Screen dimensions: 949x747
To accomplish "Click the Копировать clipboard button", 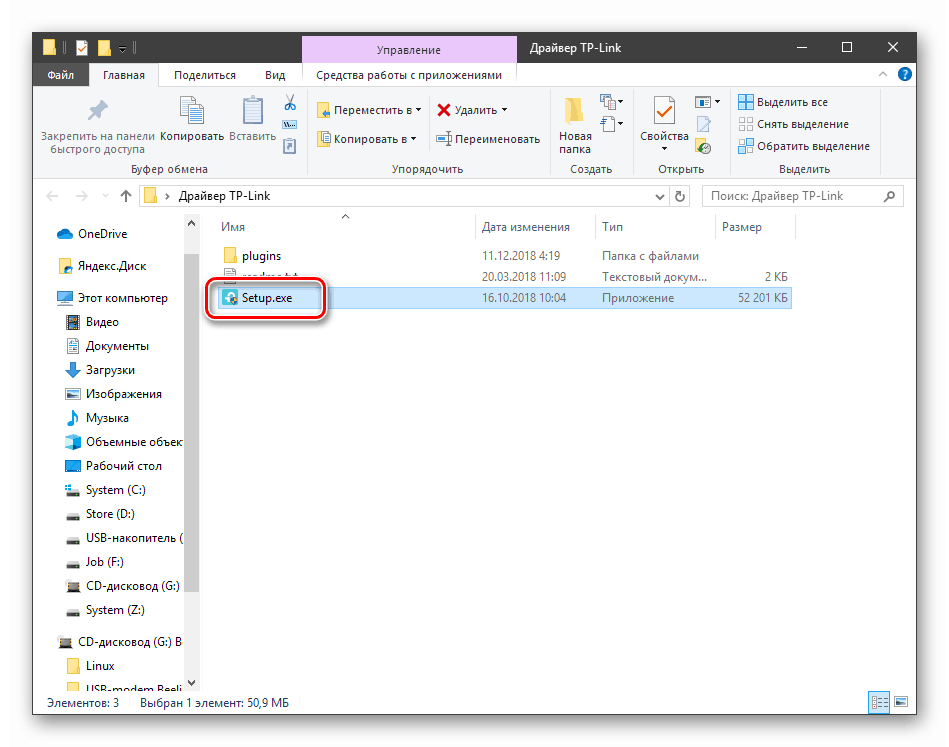I will click(x=192, y=119).
